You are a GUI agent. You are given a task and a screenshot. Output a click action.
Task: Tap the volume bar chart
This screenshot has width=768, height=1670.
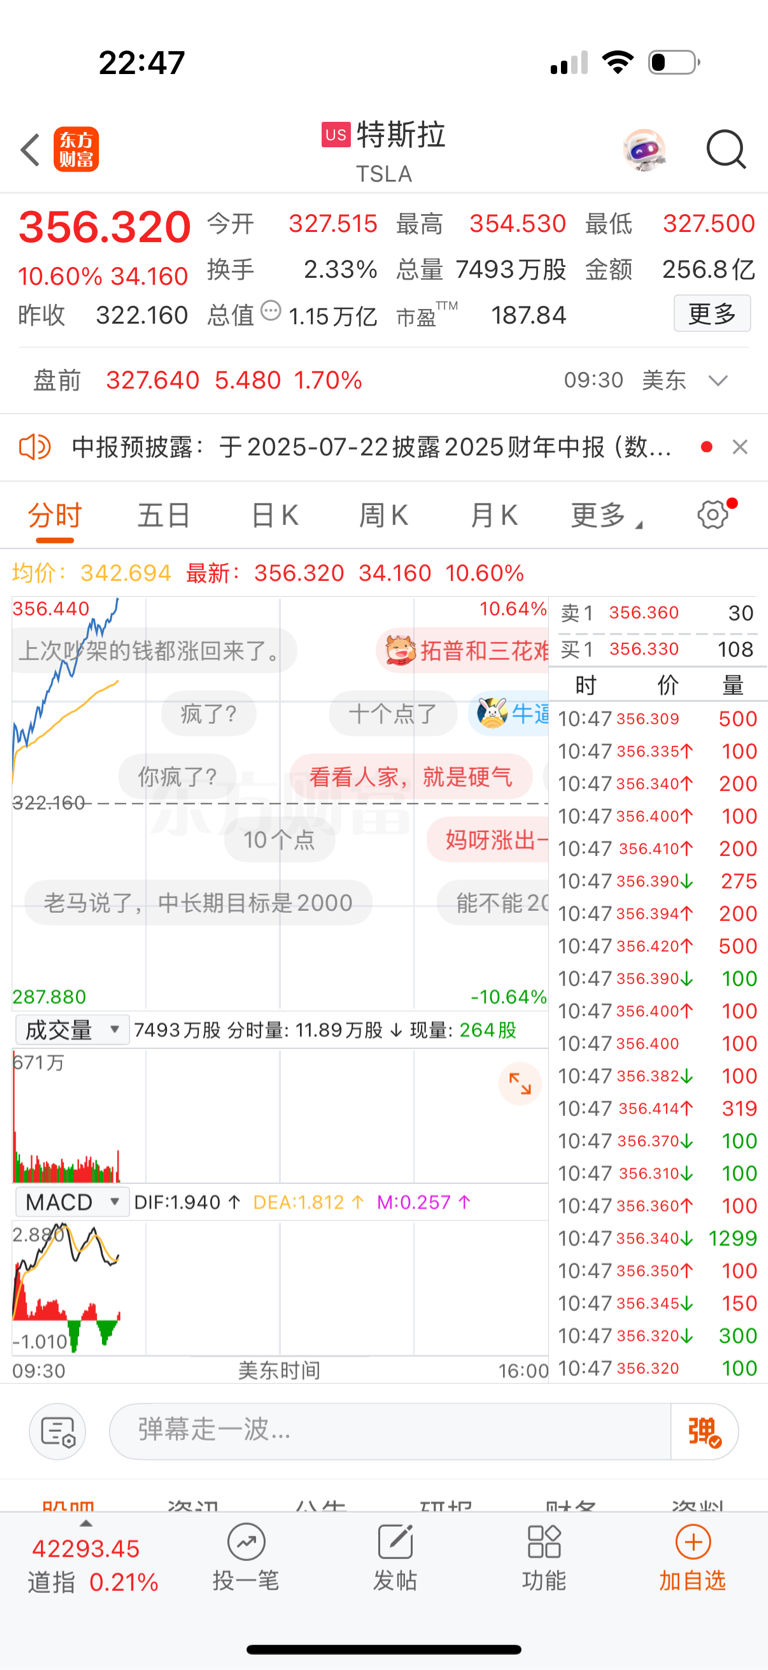pos(280,1116)
